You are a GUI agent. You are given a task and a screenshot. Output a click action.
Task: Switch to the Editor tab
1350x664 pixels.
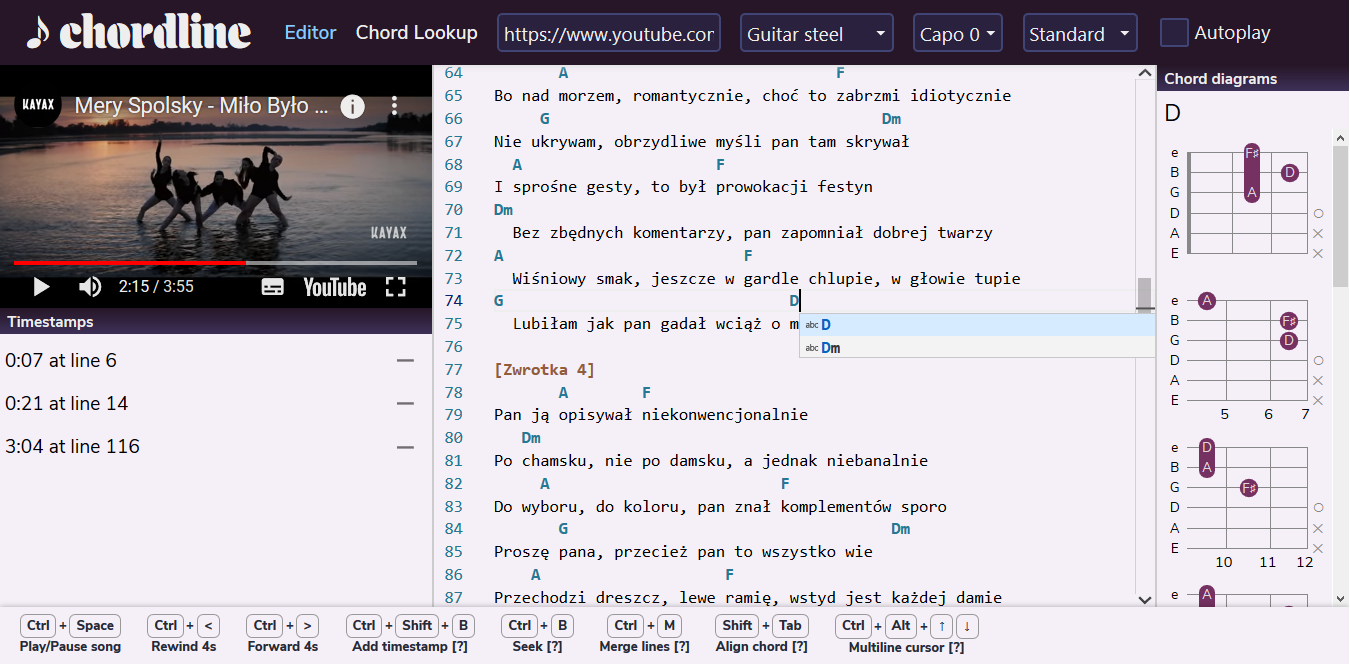tap(311, 33)
